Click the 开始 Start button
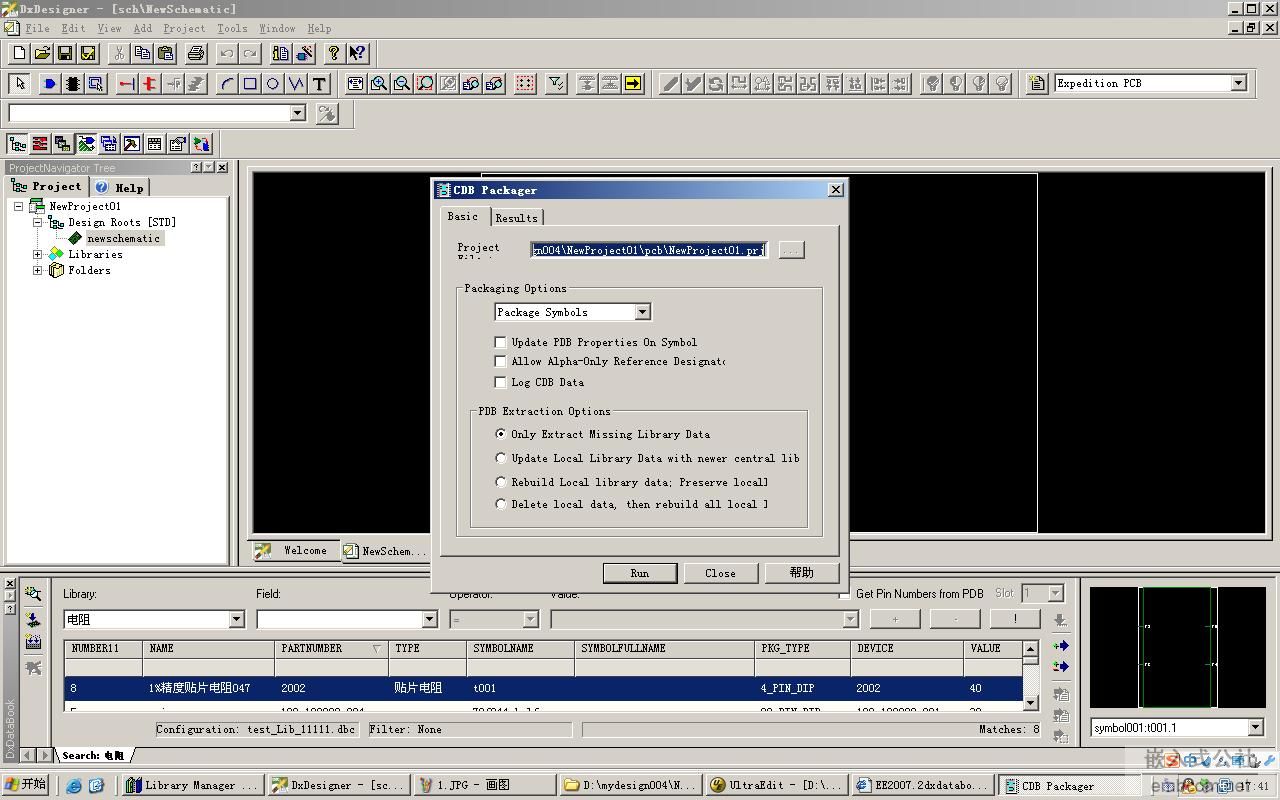 [x=27, y=785]
